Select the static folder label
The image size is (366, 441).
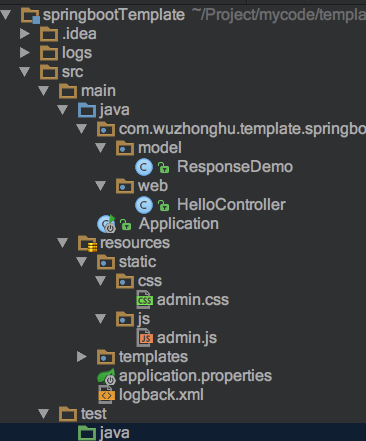[x=137, y=262]
